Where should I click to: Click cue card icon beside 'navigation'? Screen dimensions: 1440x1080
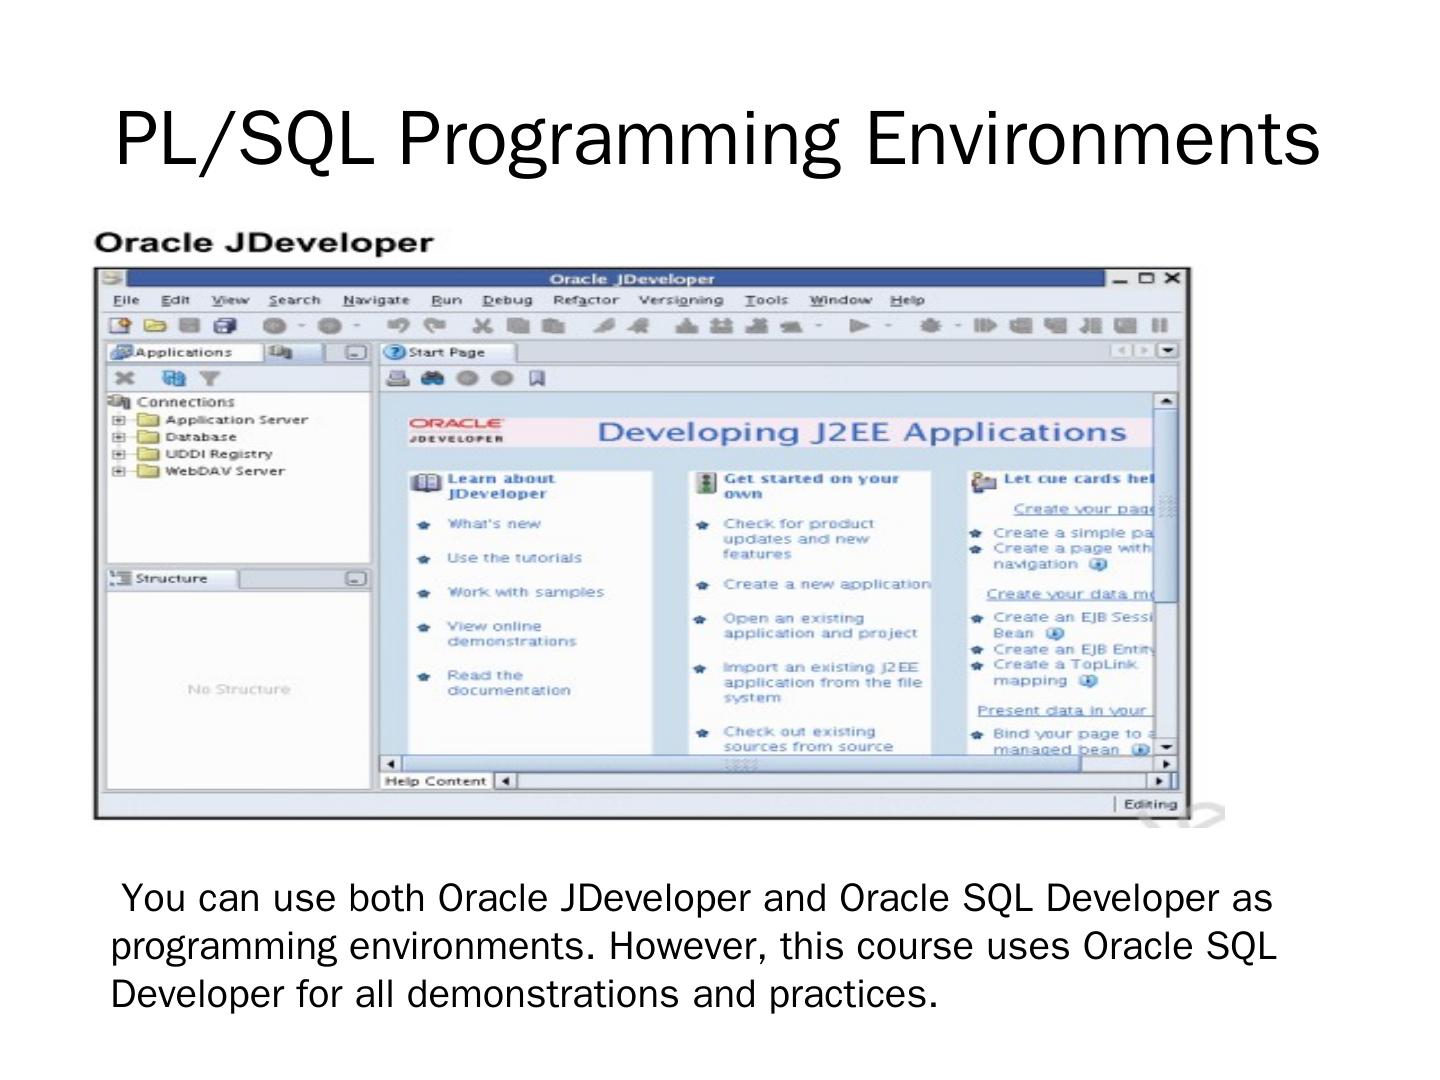[x=1098, y=564]
